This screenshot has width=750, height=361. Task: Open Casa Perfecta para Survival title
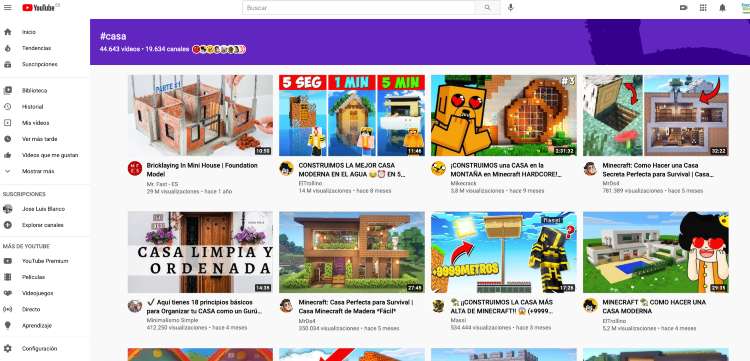[355, 307]
